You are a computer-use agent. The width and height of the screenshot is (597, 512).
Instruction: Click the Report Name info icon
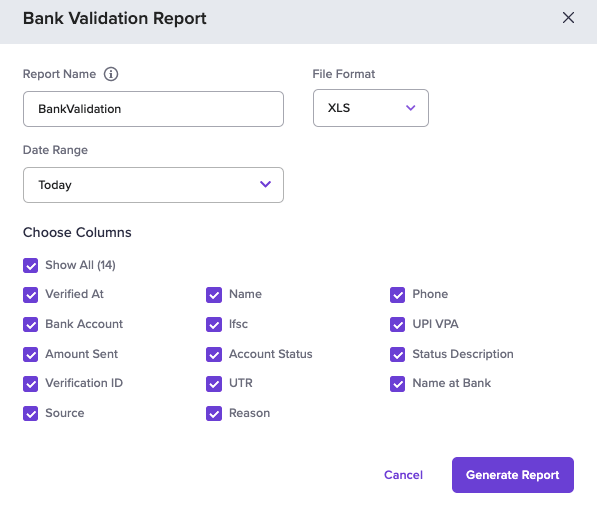point(111,74)
